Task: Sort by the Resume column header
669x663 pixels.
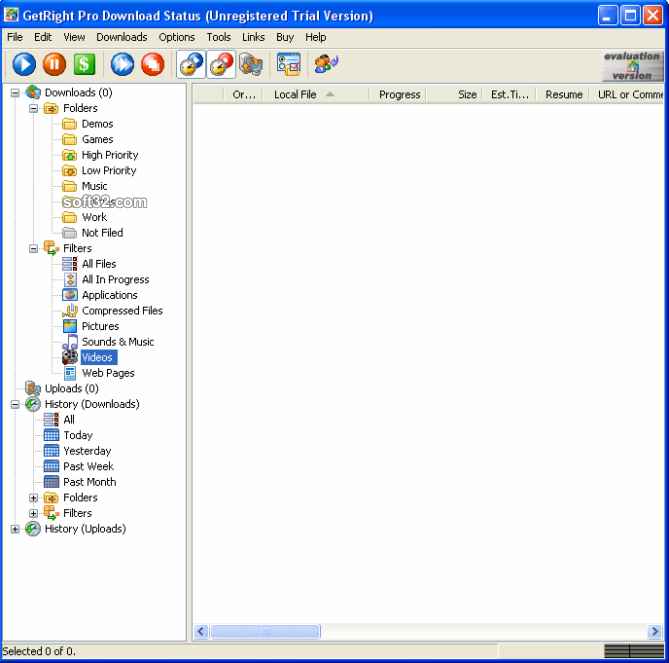Action: click(x=563, y=95)
